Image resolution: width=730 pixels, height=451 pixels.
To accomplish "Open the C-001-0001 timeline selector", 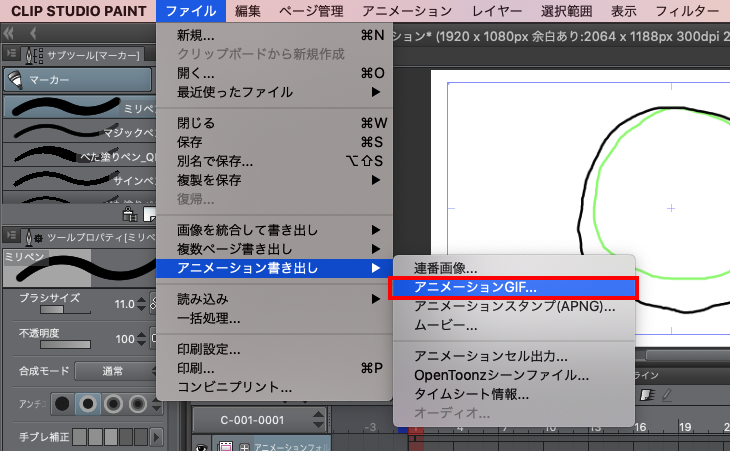I will (x=259, y=420).
